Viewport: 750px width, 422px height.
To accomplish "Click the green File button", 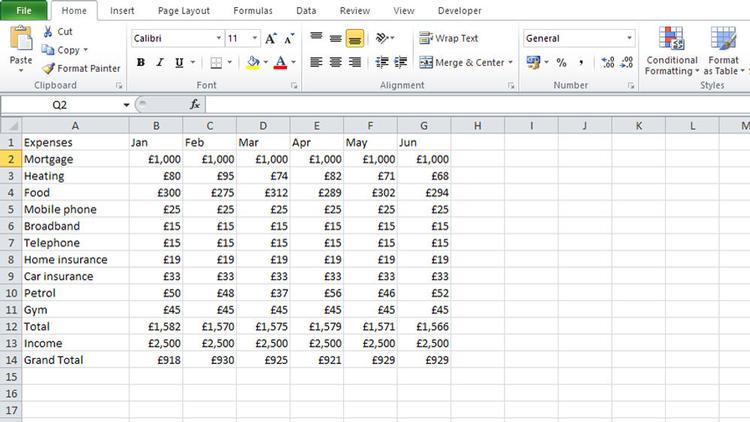I will click(23, 11).
